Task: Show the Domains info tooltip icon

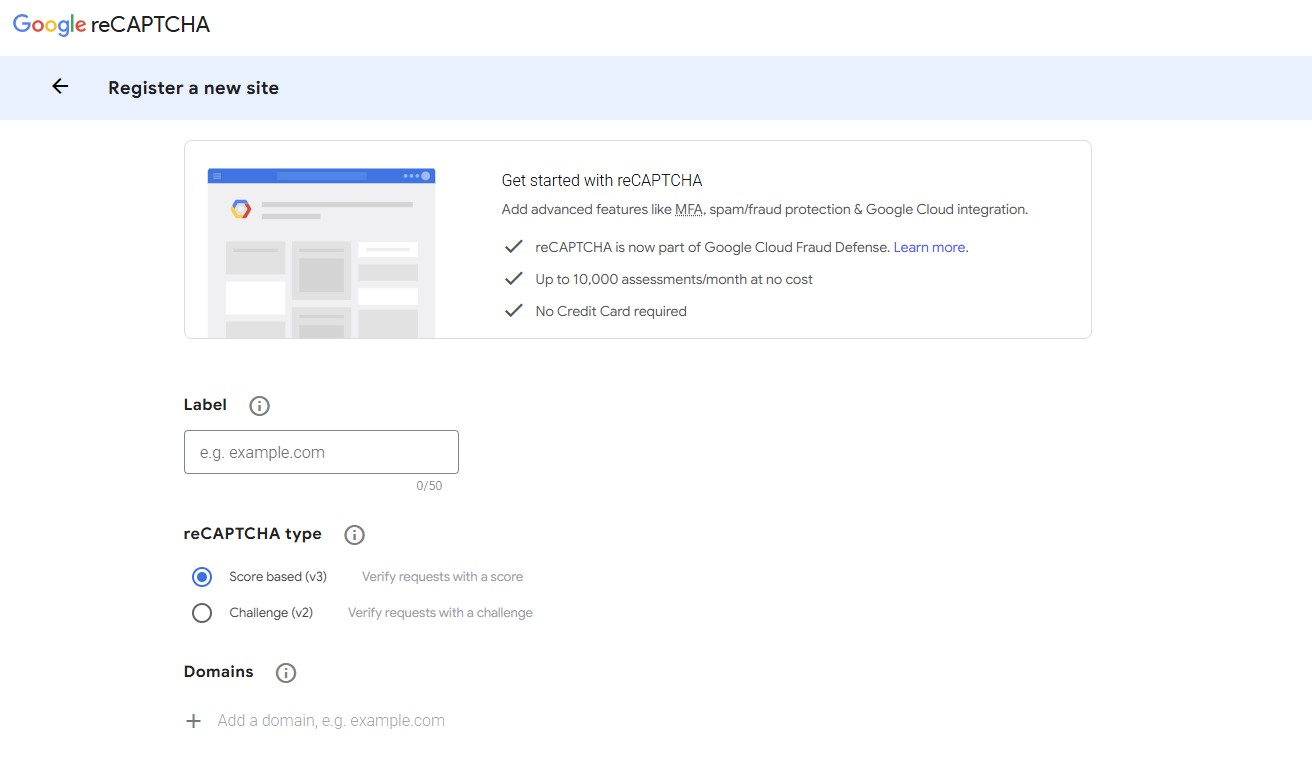Action: [x=286, y=673]
